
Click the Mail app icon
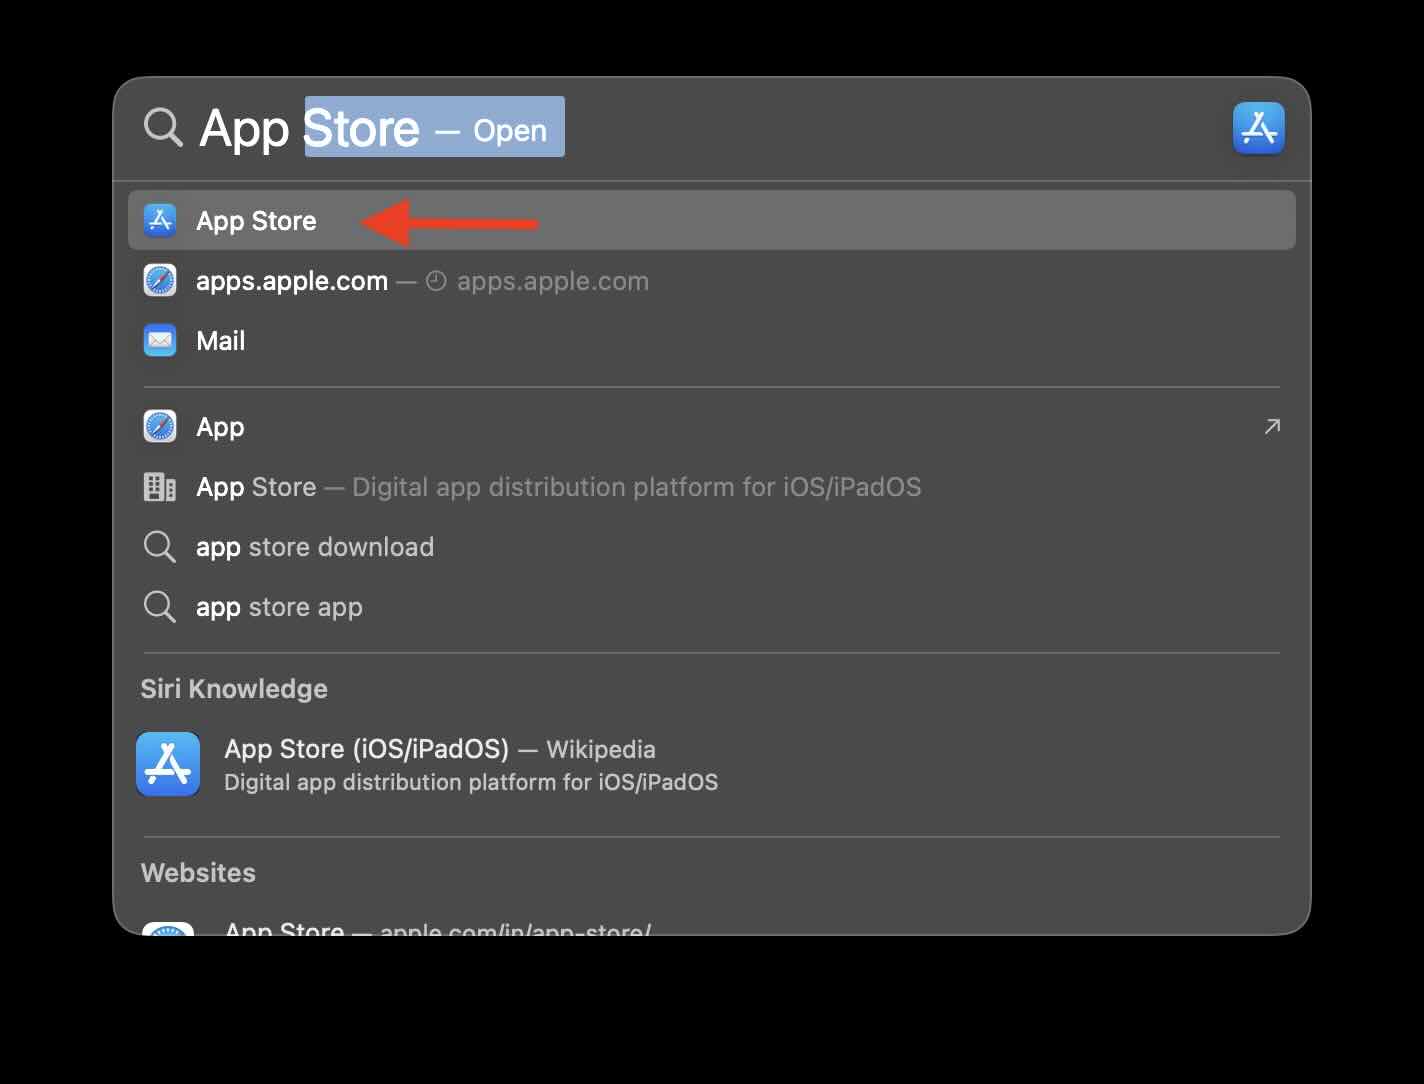click(x=159, y=340)
